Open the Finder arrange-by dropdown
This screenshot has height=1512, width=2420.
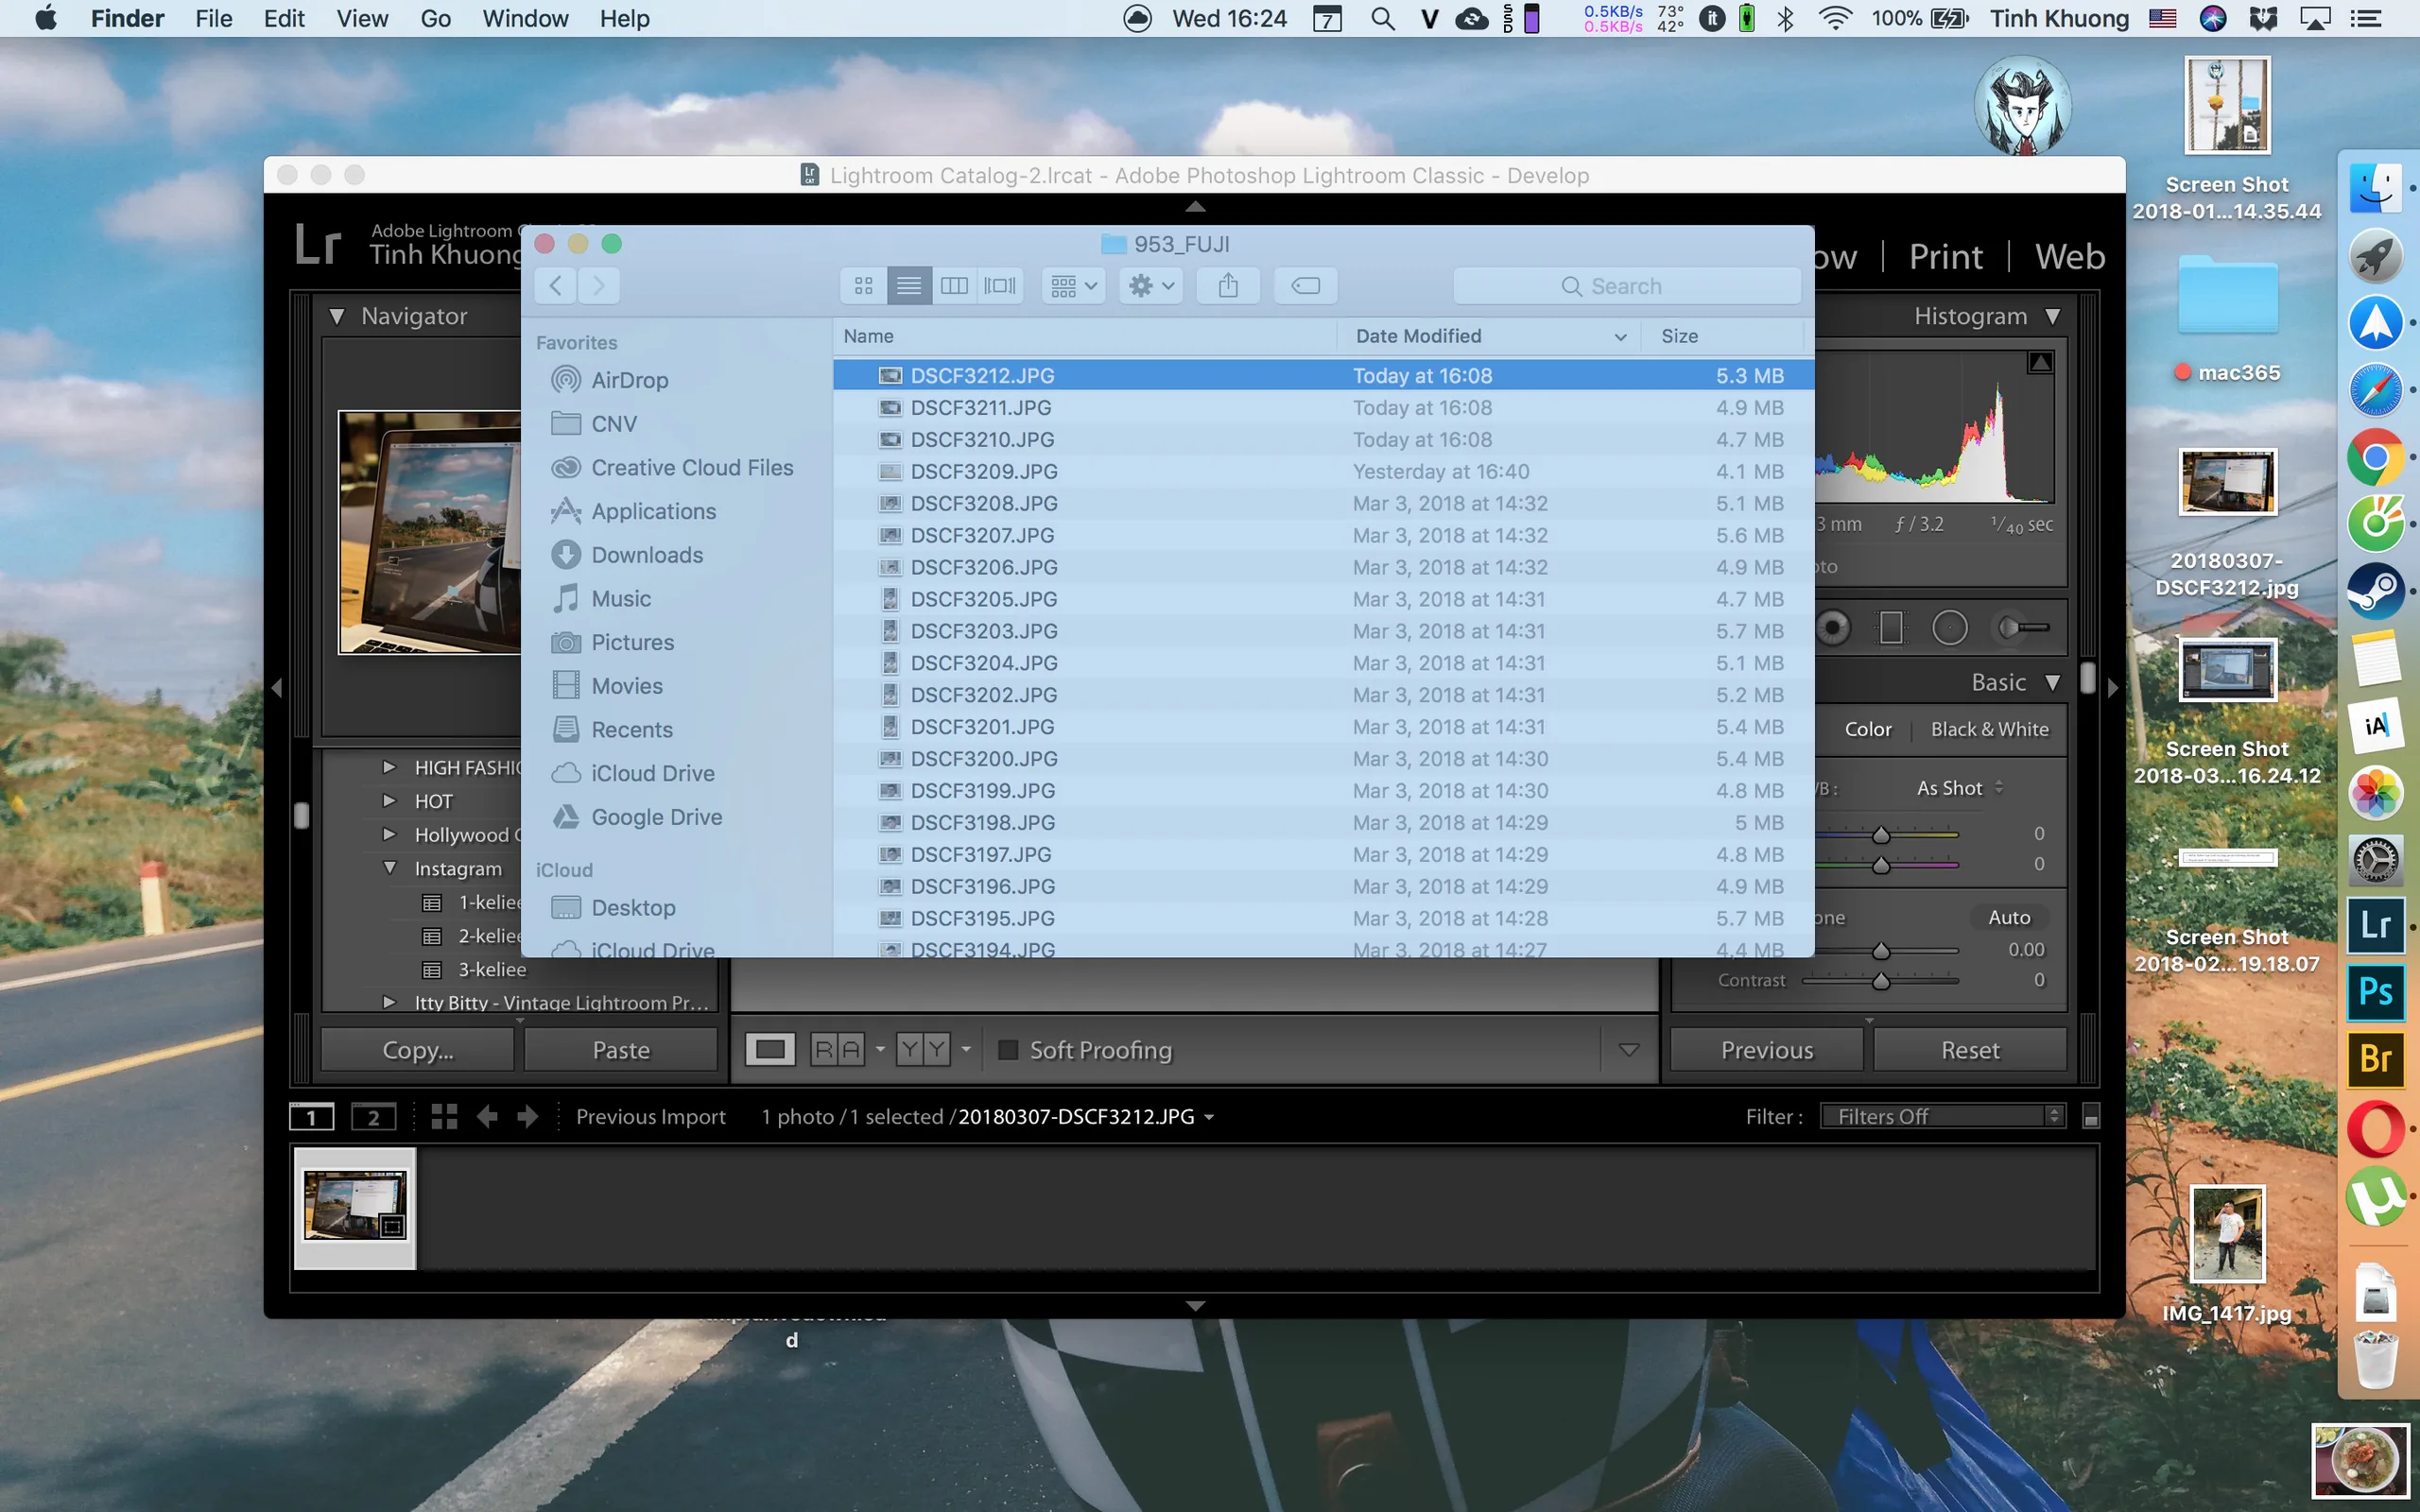click(1074, 286)
